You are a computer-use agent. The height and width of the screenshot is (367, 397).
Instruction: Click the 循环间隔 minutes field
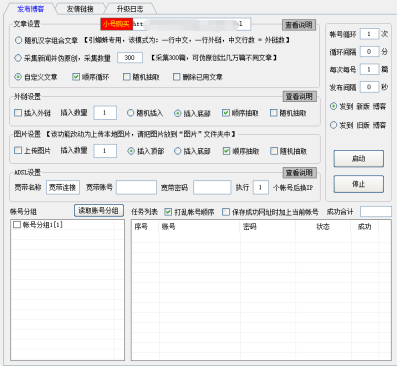[369, 52]
